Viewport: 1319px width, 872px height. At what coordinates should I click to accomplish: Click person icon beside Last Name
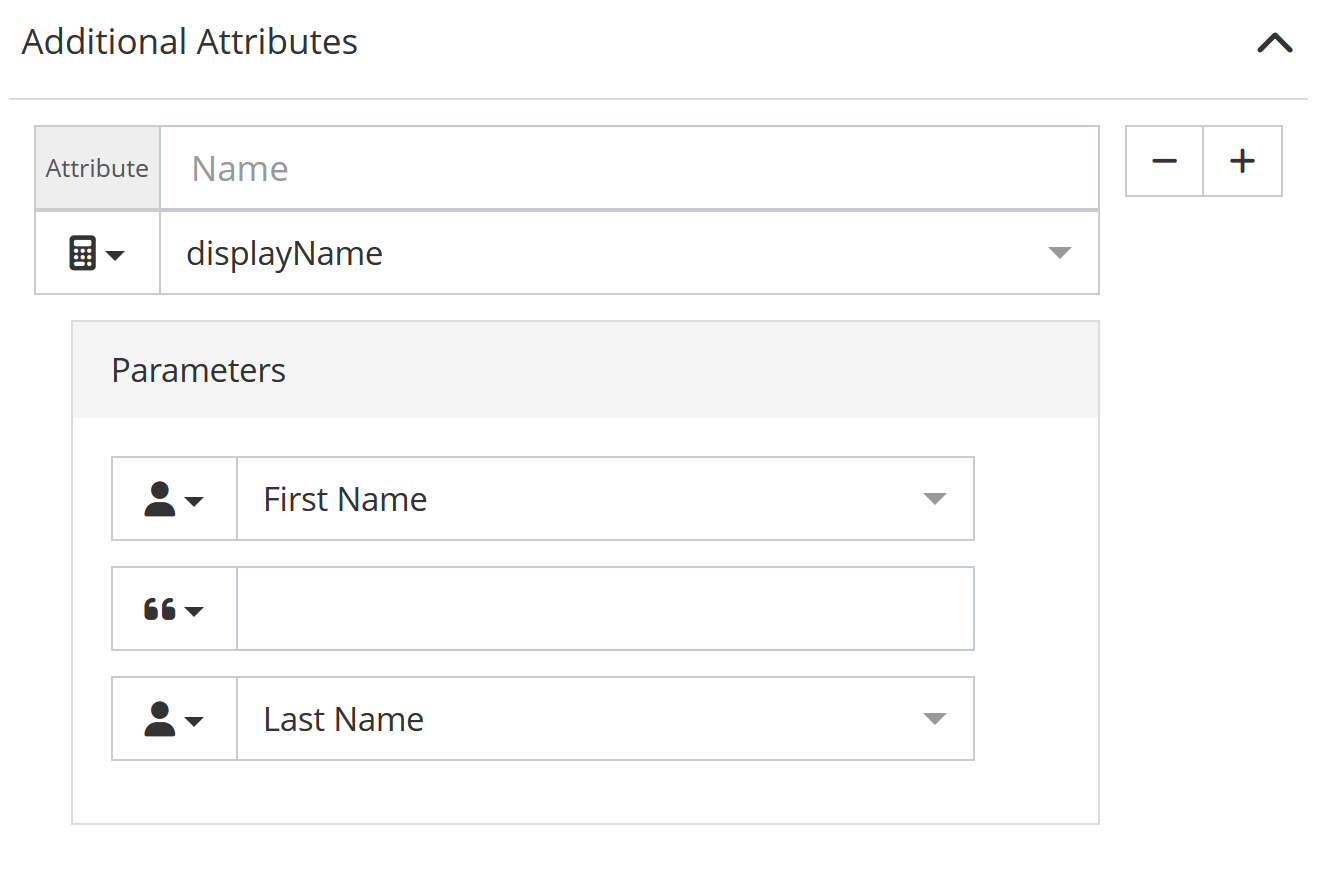coord(159,719)
